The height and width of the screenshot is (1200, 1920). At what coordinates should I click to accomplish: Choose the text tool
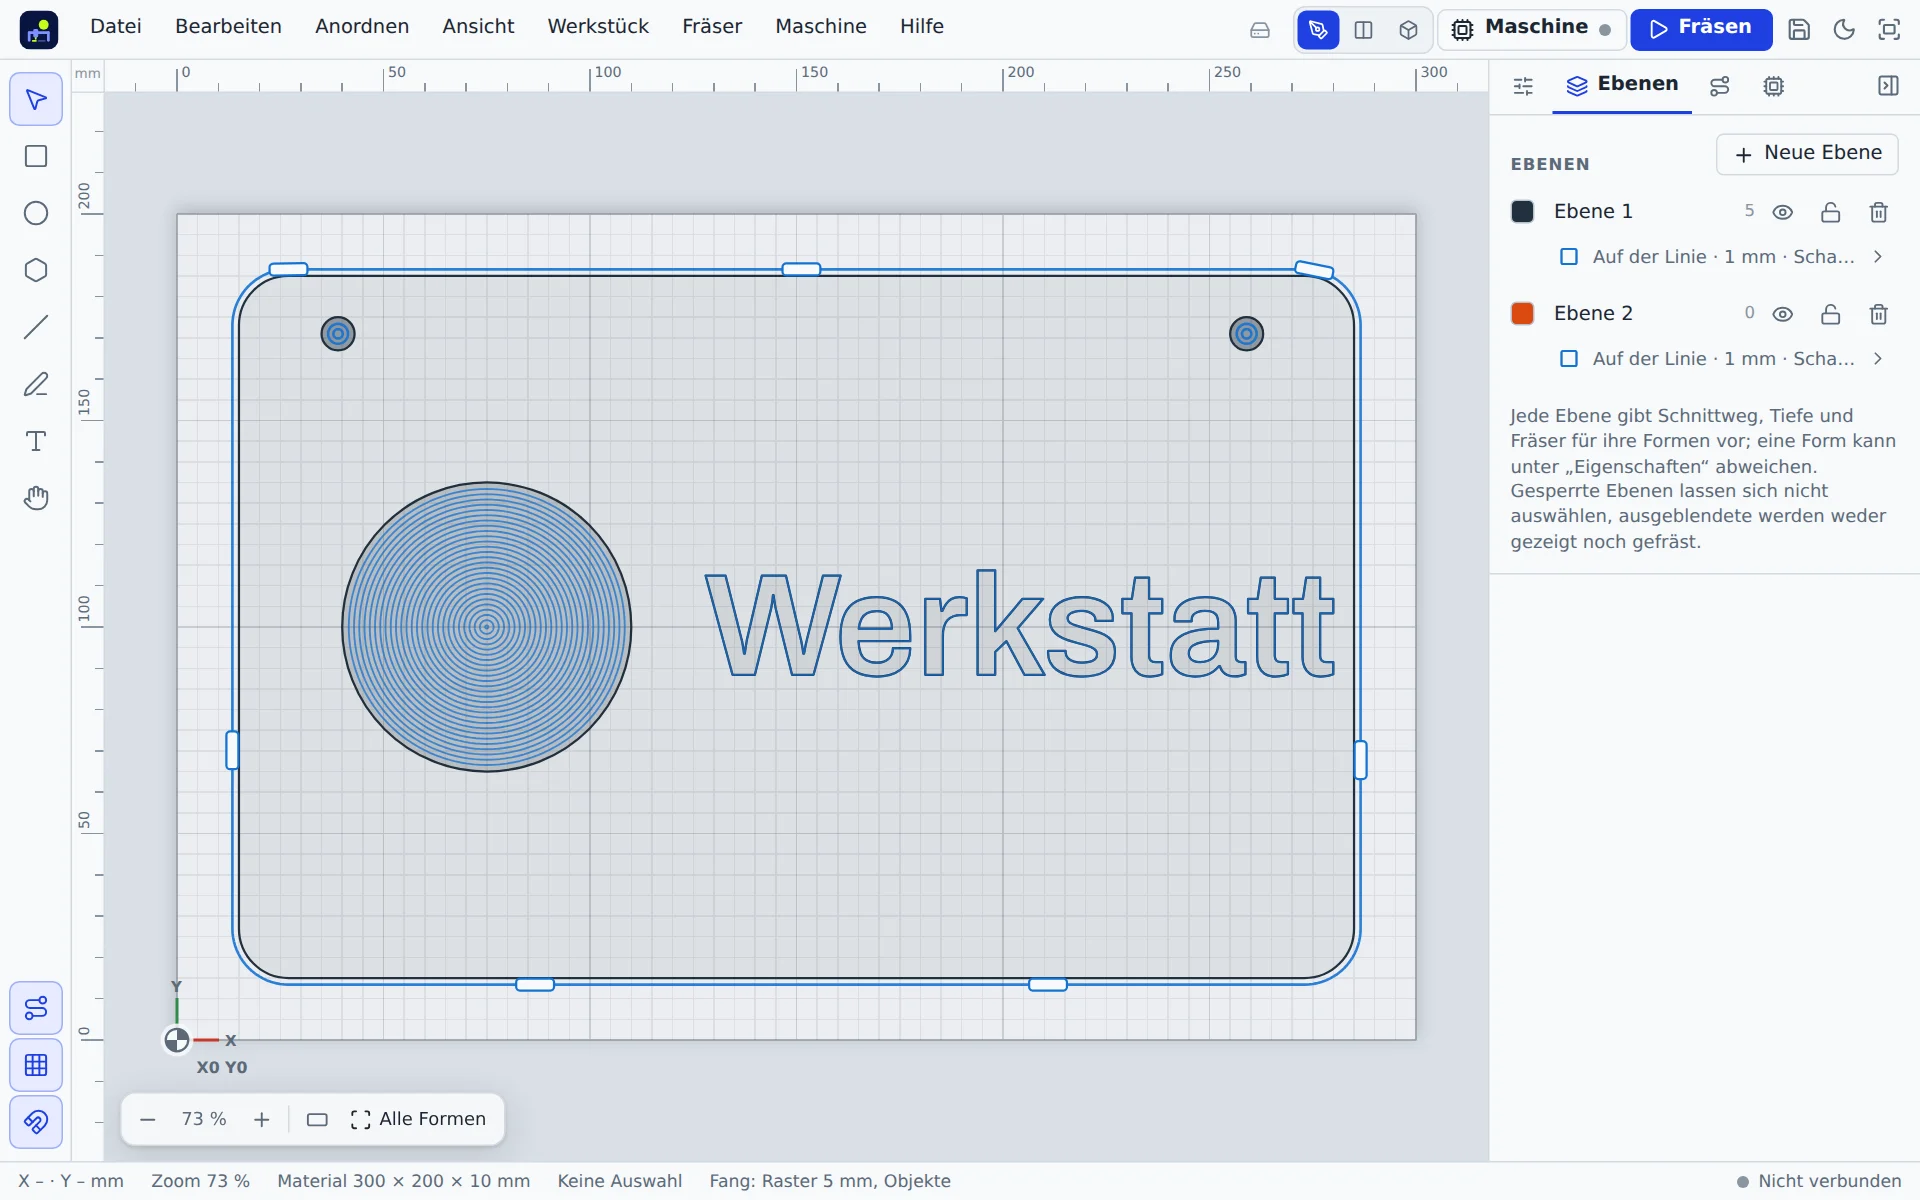point(36,441)
